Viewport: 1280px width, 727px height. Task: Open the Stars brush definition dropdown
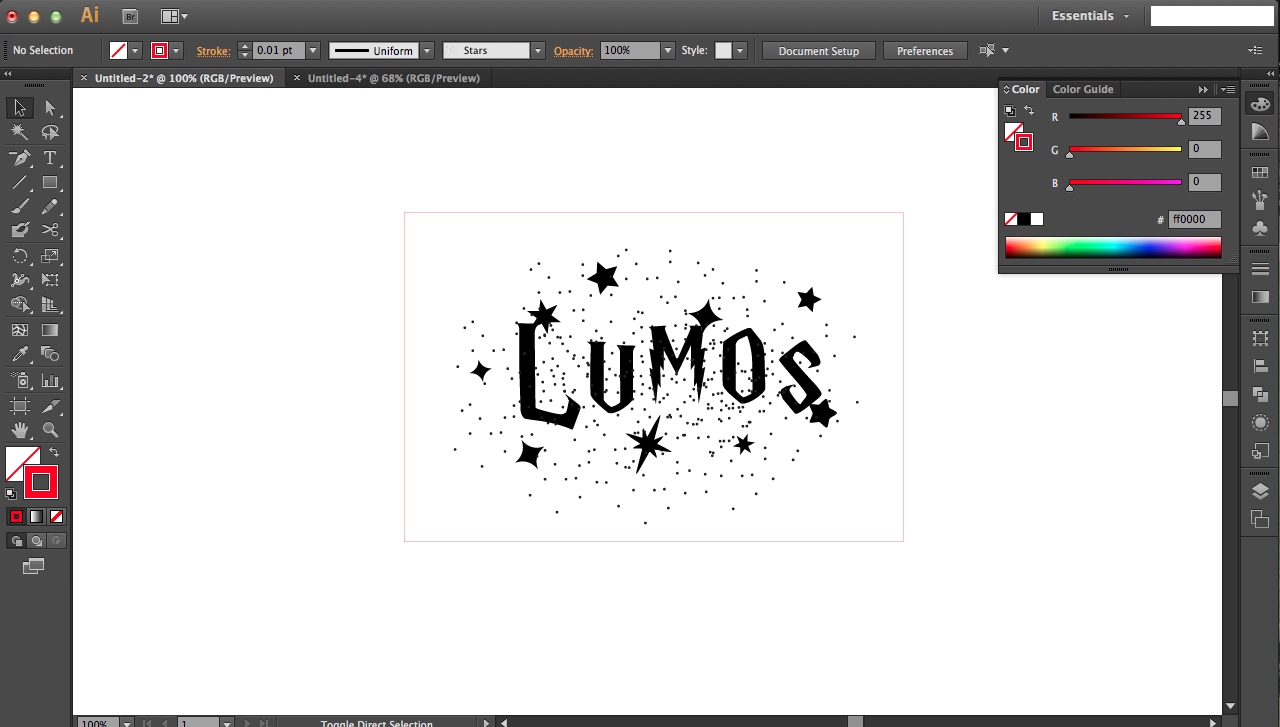pyautogui.click(x=538, y=50)
